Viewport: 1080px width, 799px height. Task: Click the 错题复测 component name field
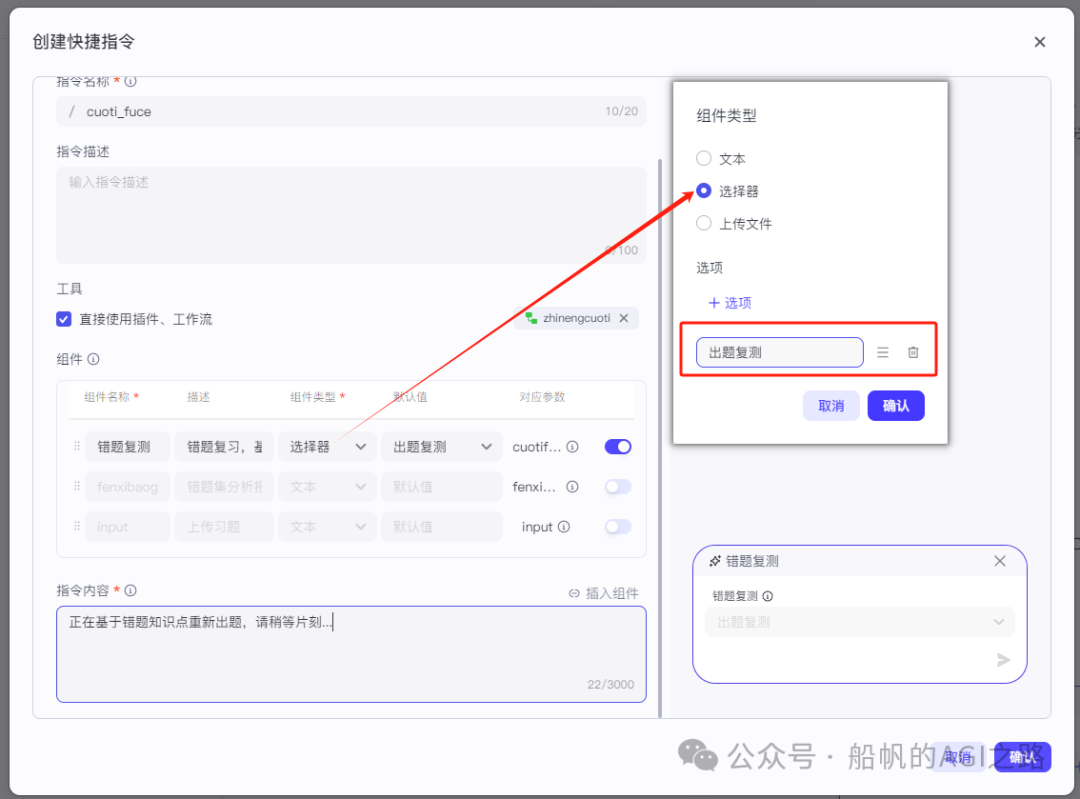pos(127,446)
